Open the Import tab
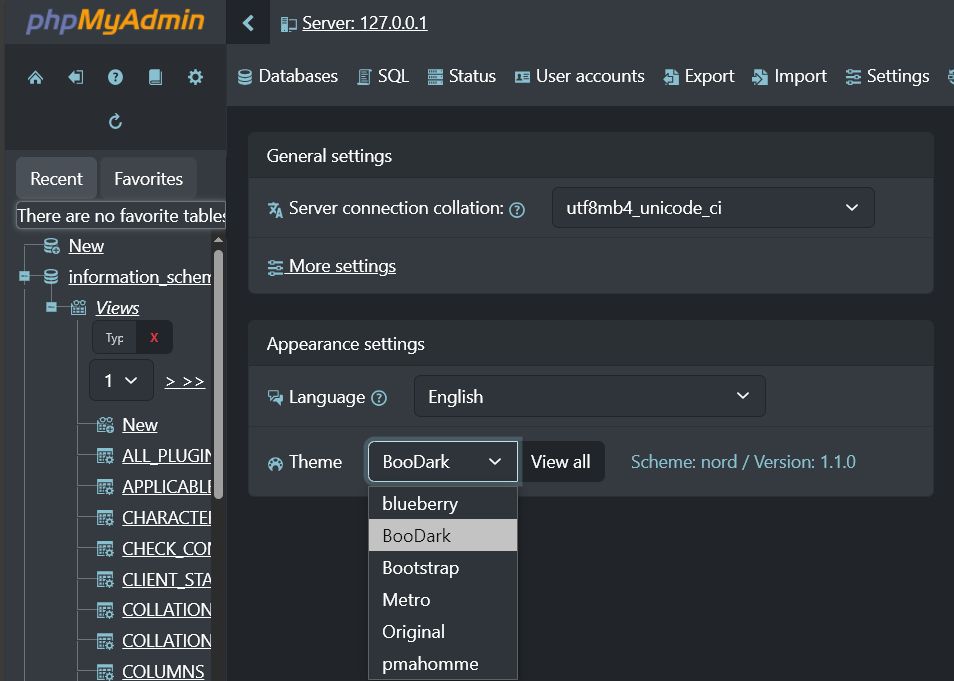Image resolution: width=954 pixels, height=681 pixels. tap(790, 77)
